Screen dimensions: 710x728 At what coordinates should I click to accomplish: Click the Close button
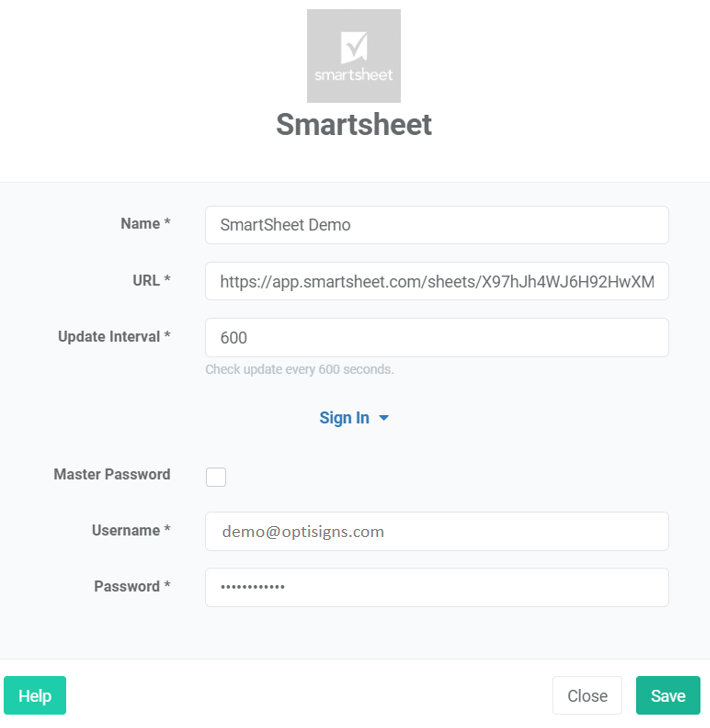pos(587,696)
